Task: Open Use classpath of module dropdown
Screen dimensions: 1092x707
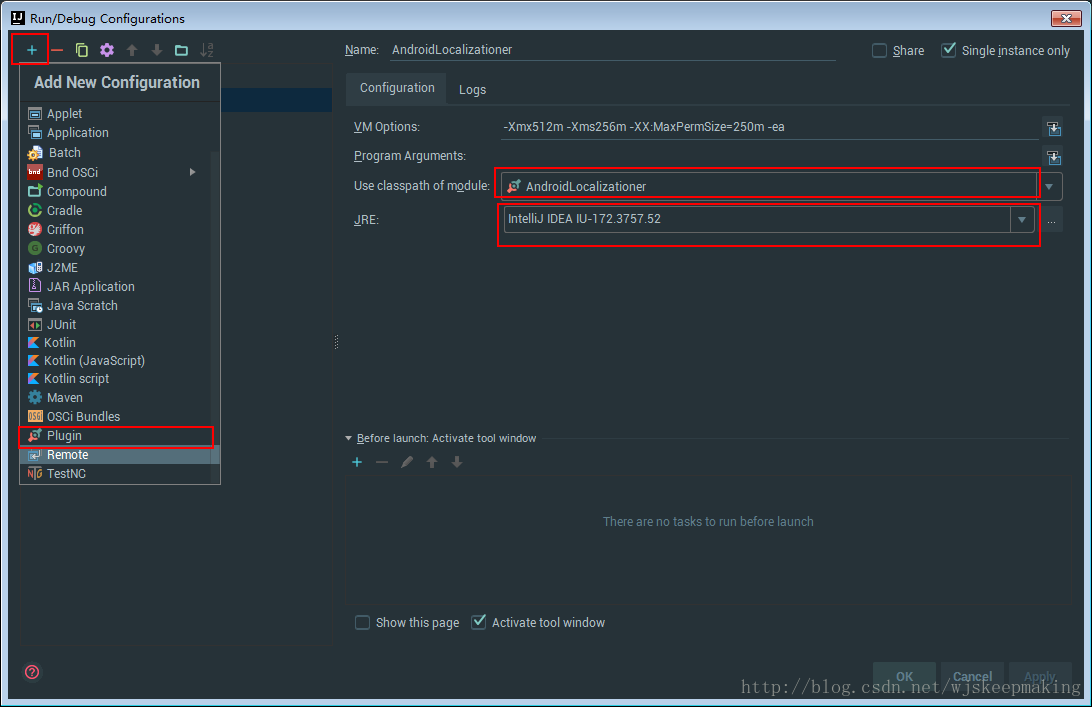Action: pos(1049,187)
